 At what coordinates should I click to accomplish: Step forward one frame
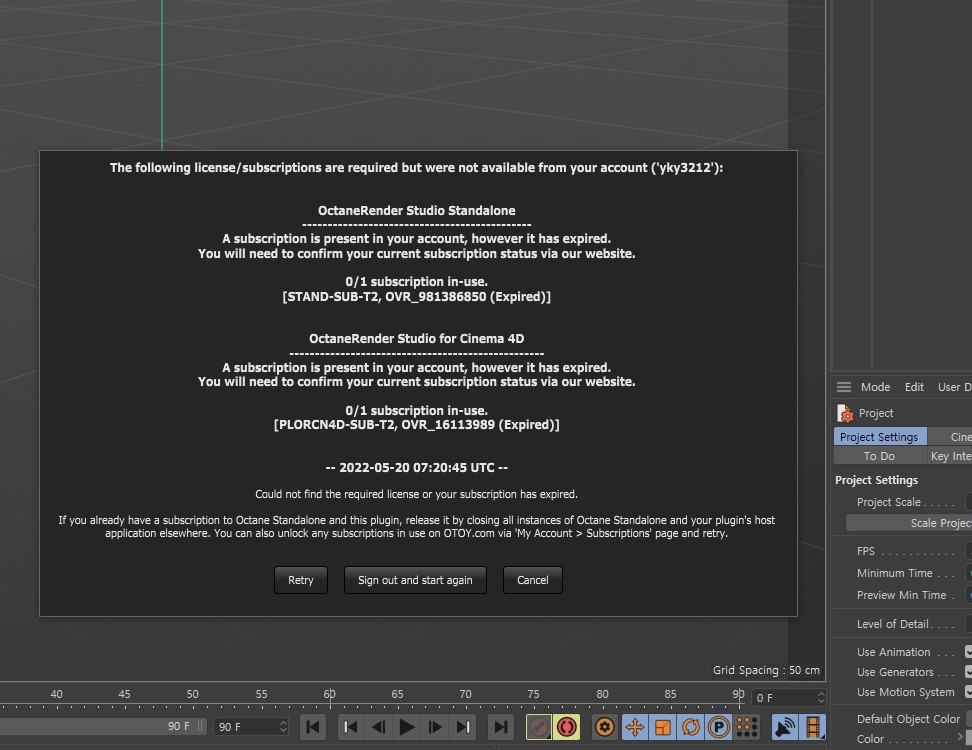tap(435, 727)
